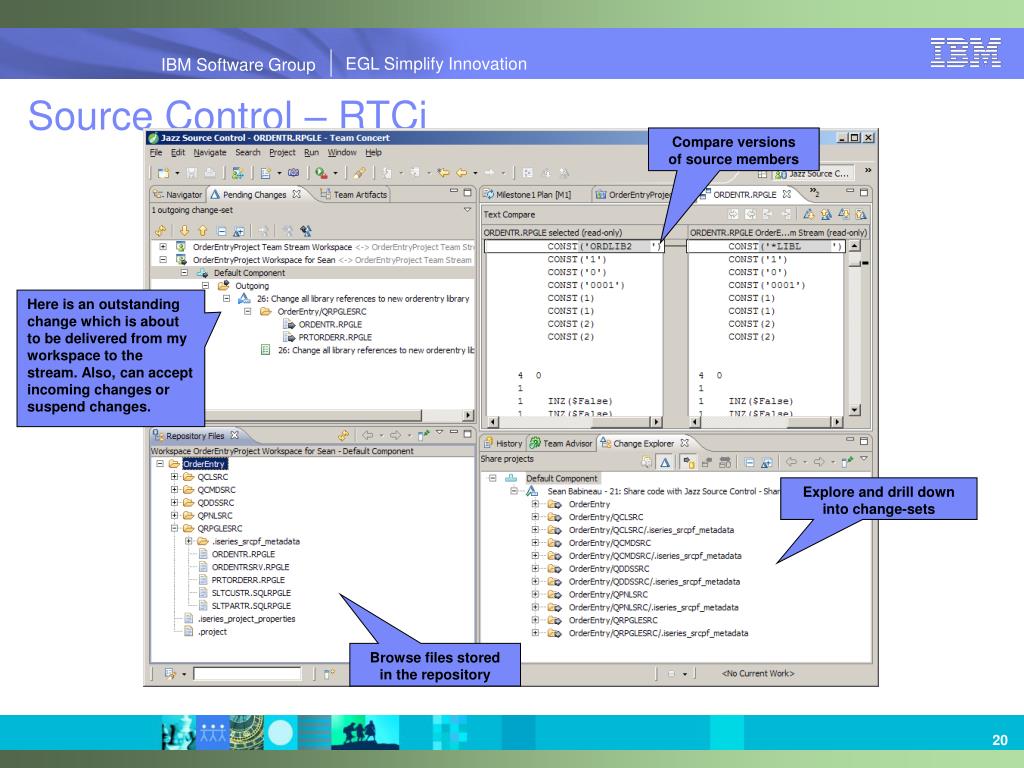Click the CONST('ORDLIB2') line in left compare pane
The width and height of the screenshot is (1024, 768).
(574, 246)
